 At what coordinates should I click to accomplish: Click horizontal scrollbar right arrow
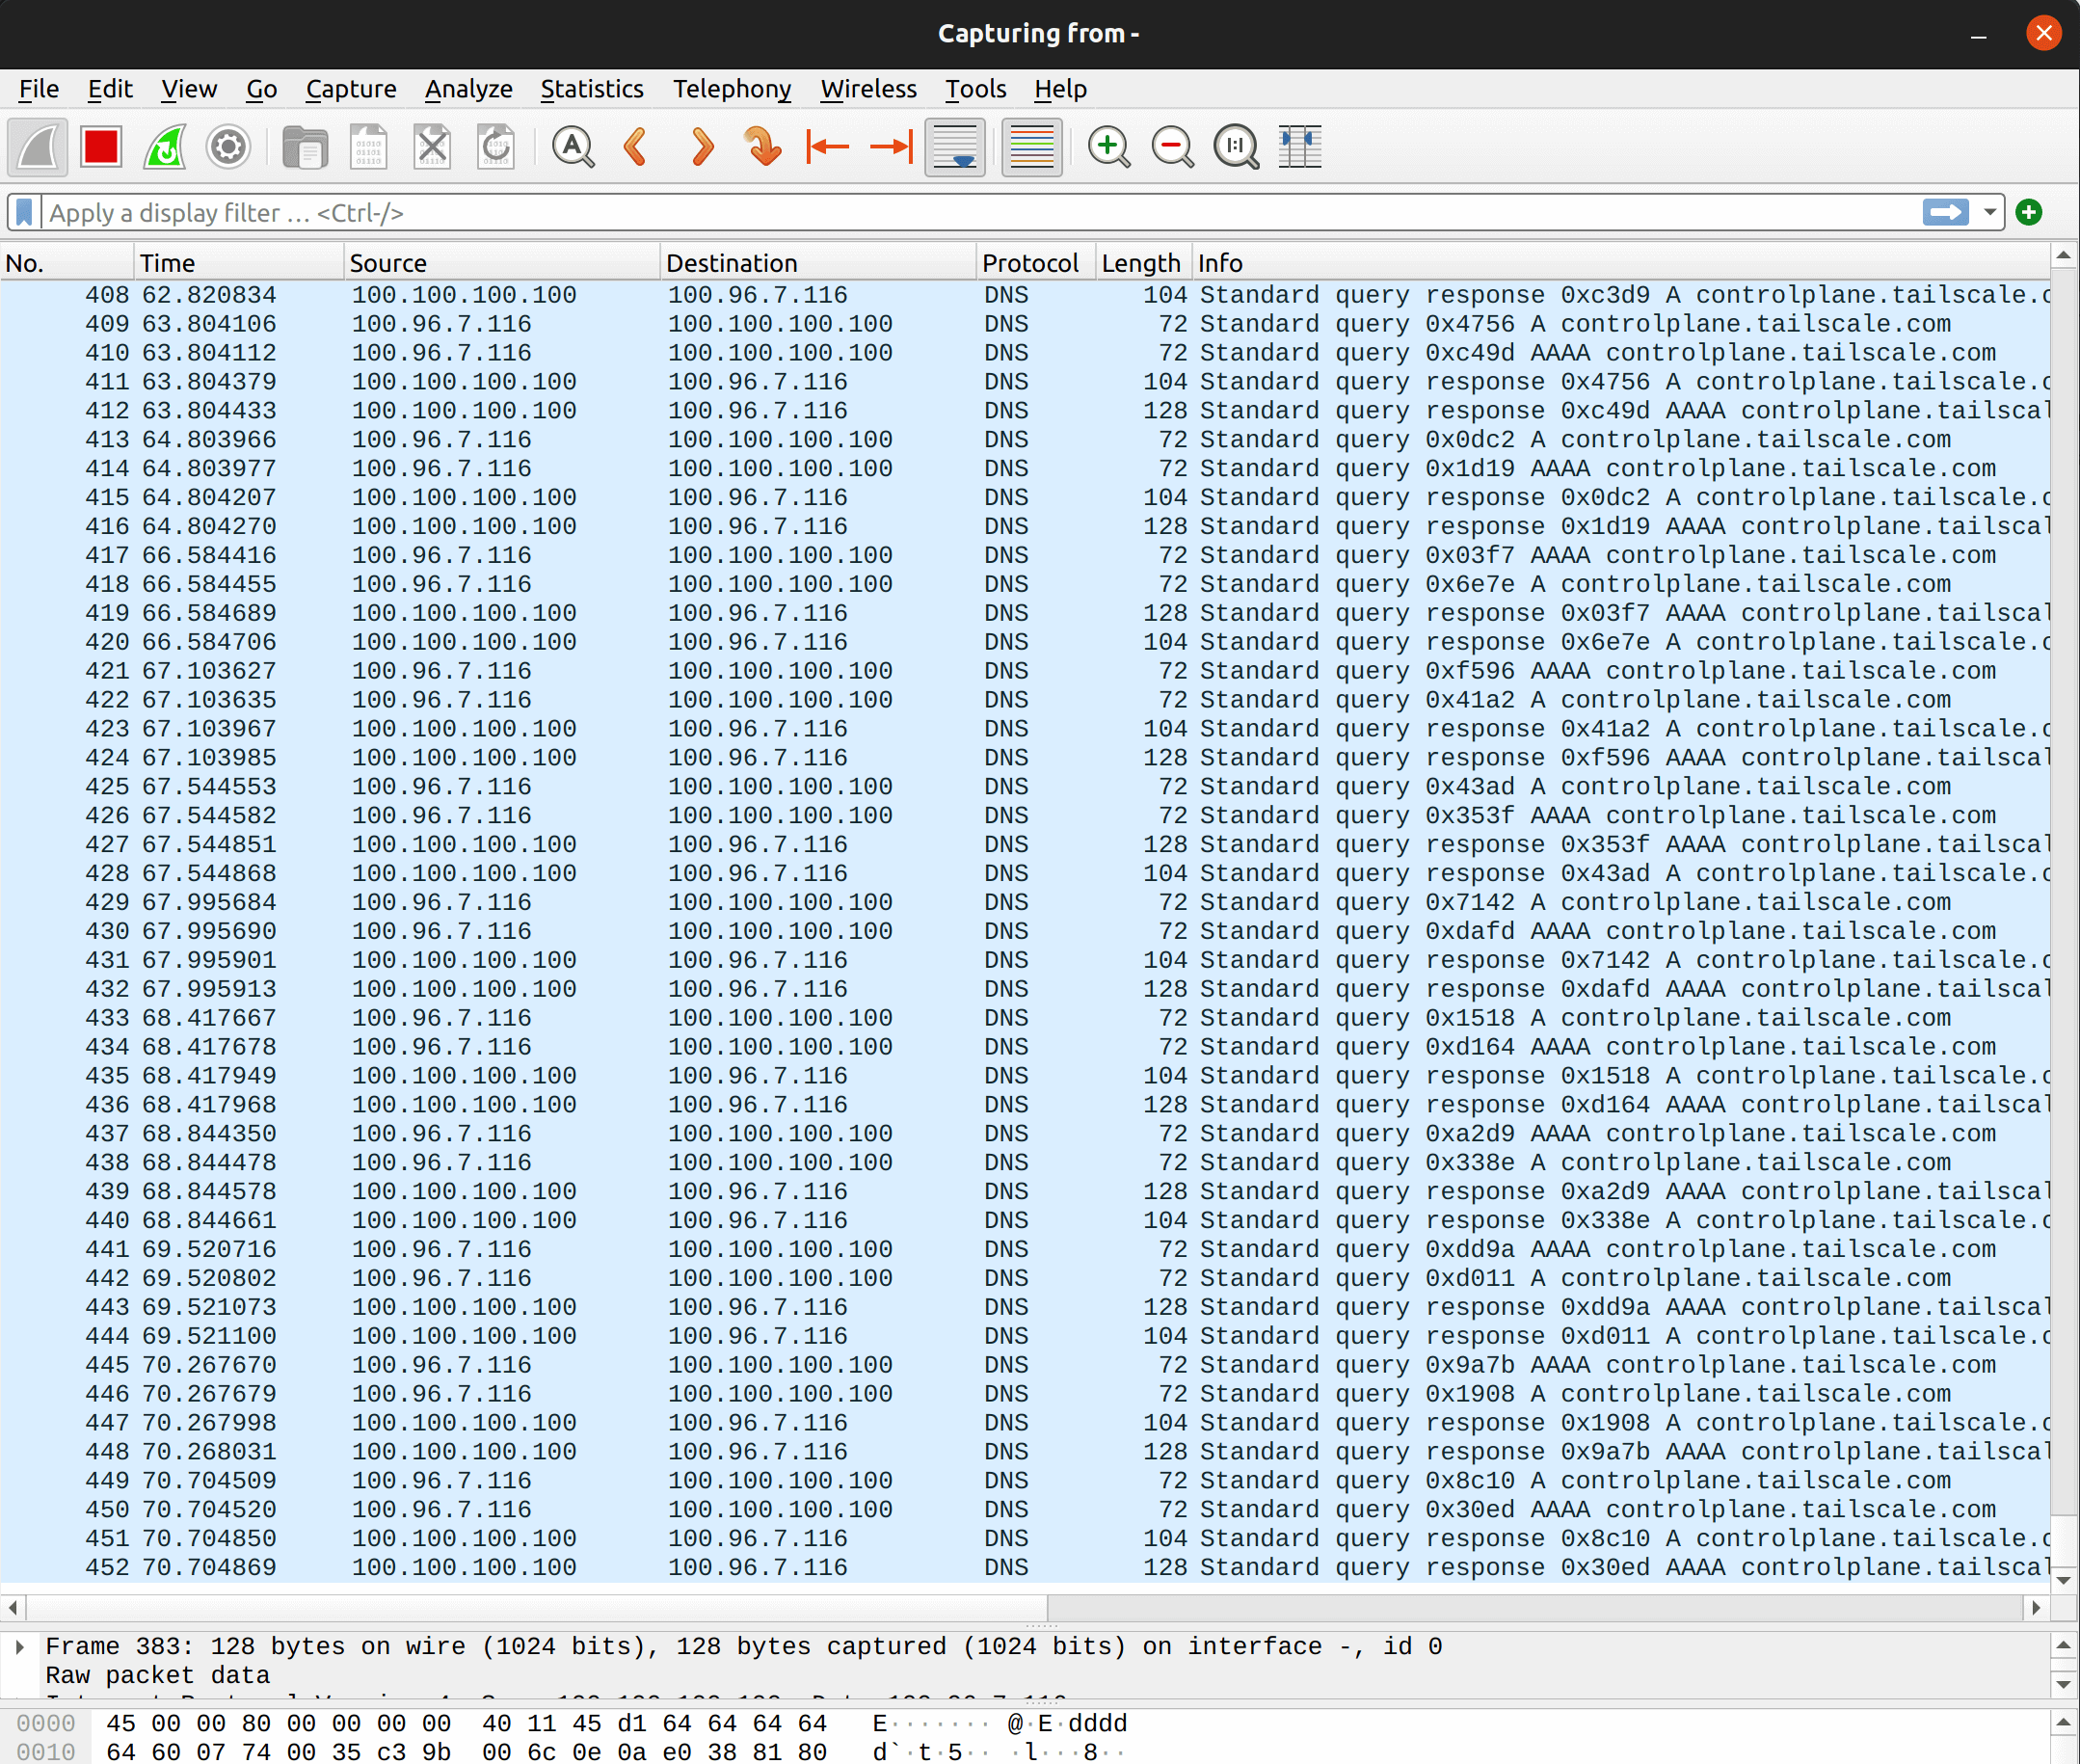tap(2036, 1607)
